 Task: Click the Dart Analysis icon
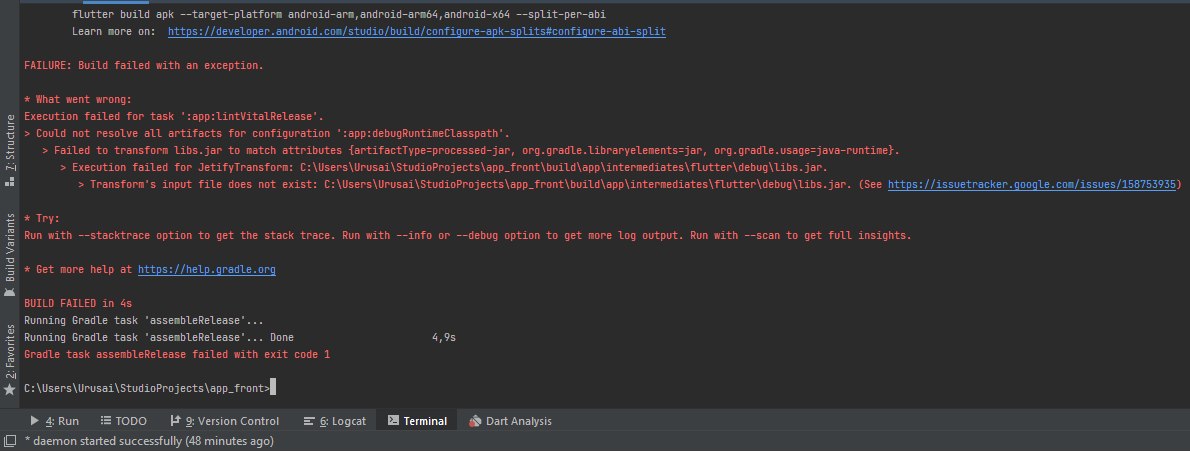pyautogui.click(x=476, y=421)
